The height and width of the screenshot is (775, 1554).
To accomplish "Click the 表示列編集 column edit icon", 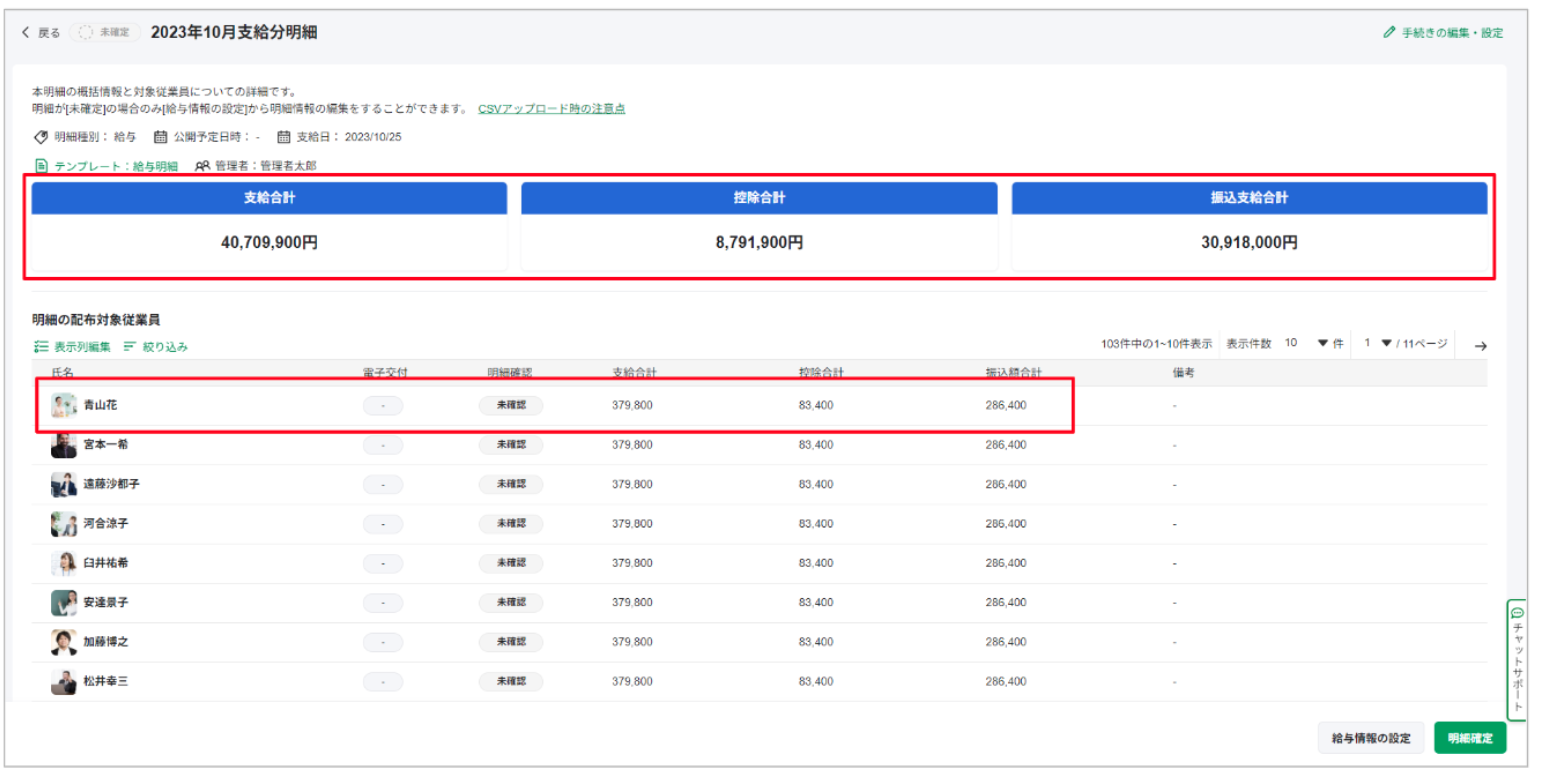I will coord(41,347).
